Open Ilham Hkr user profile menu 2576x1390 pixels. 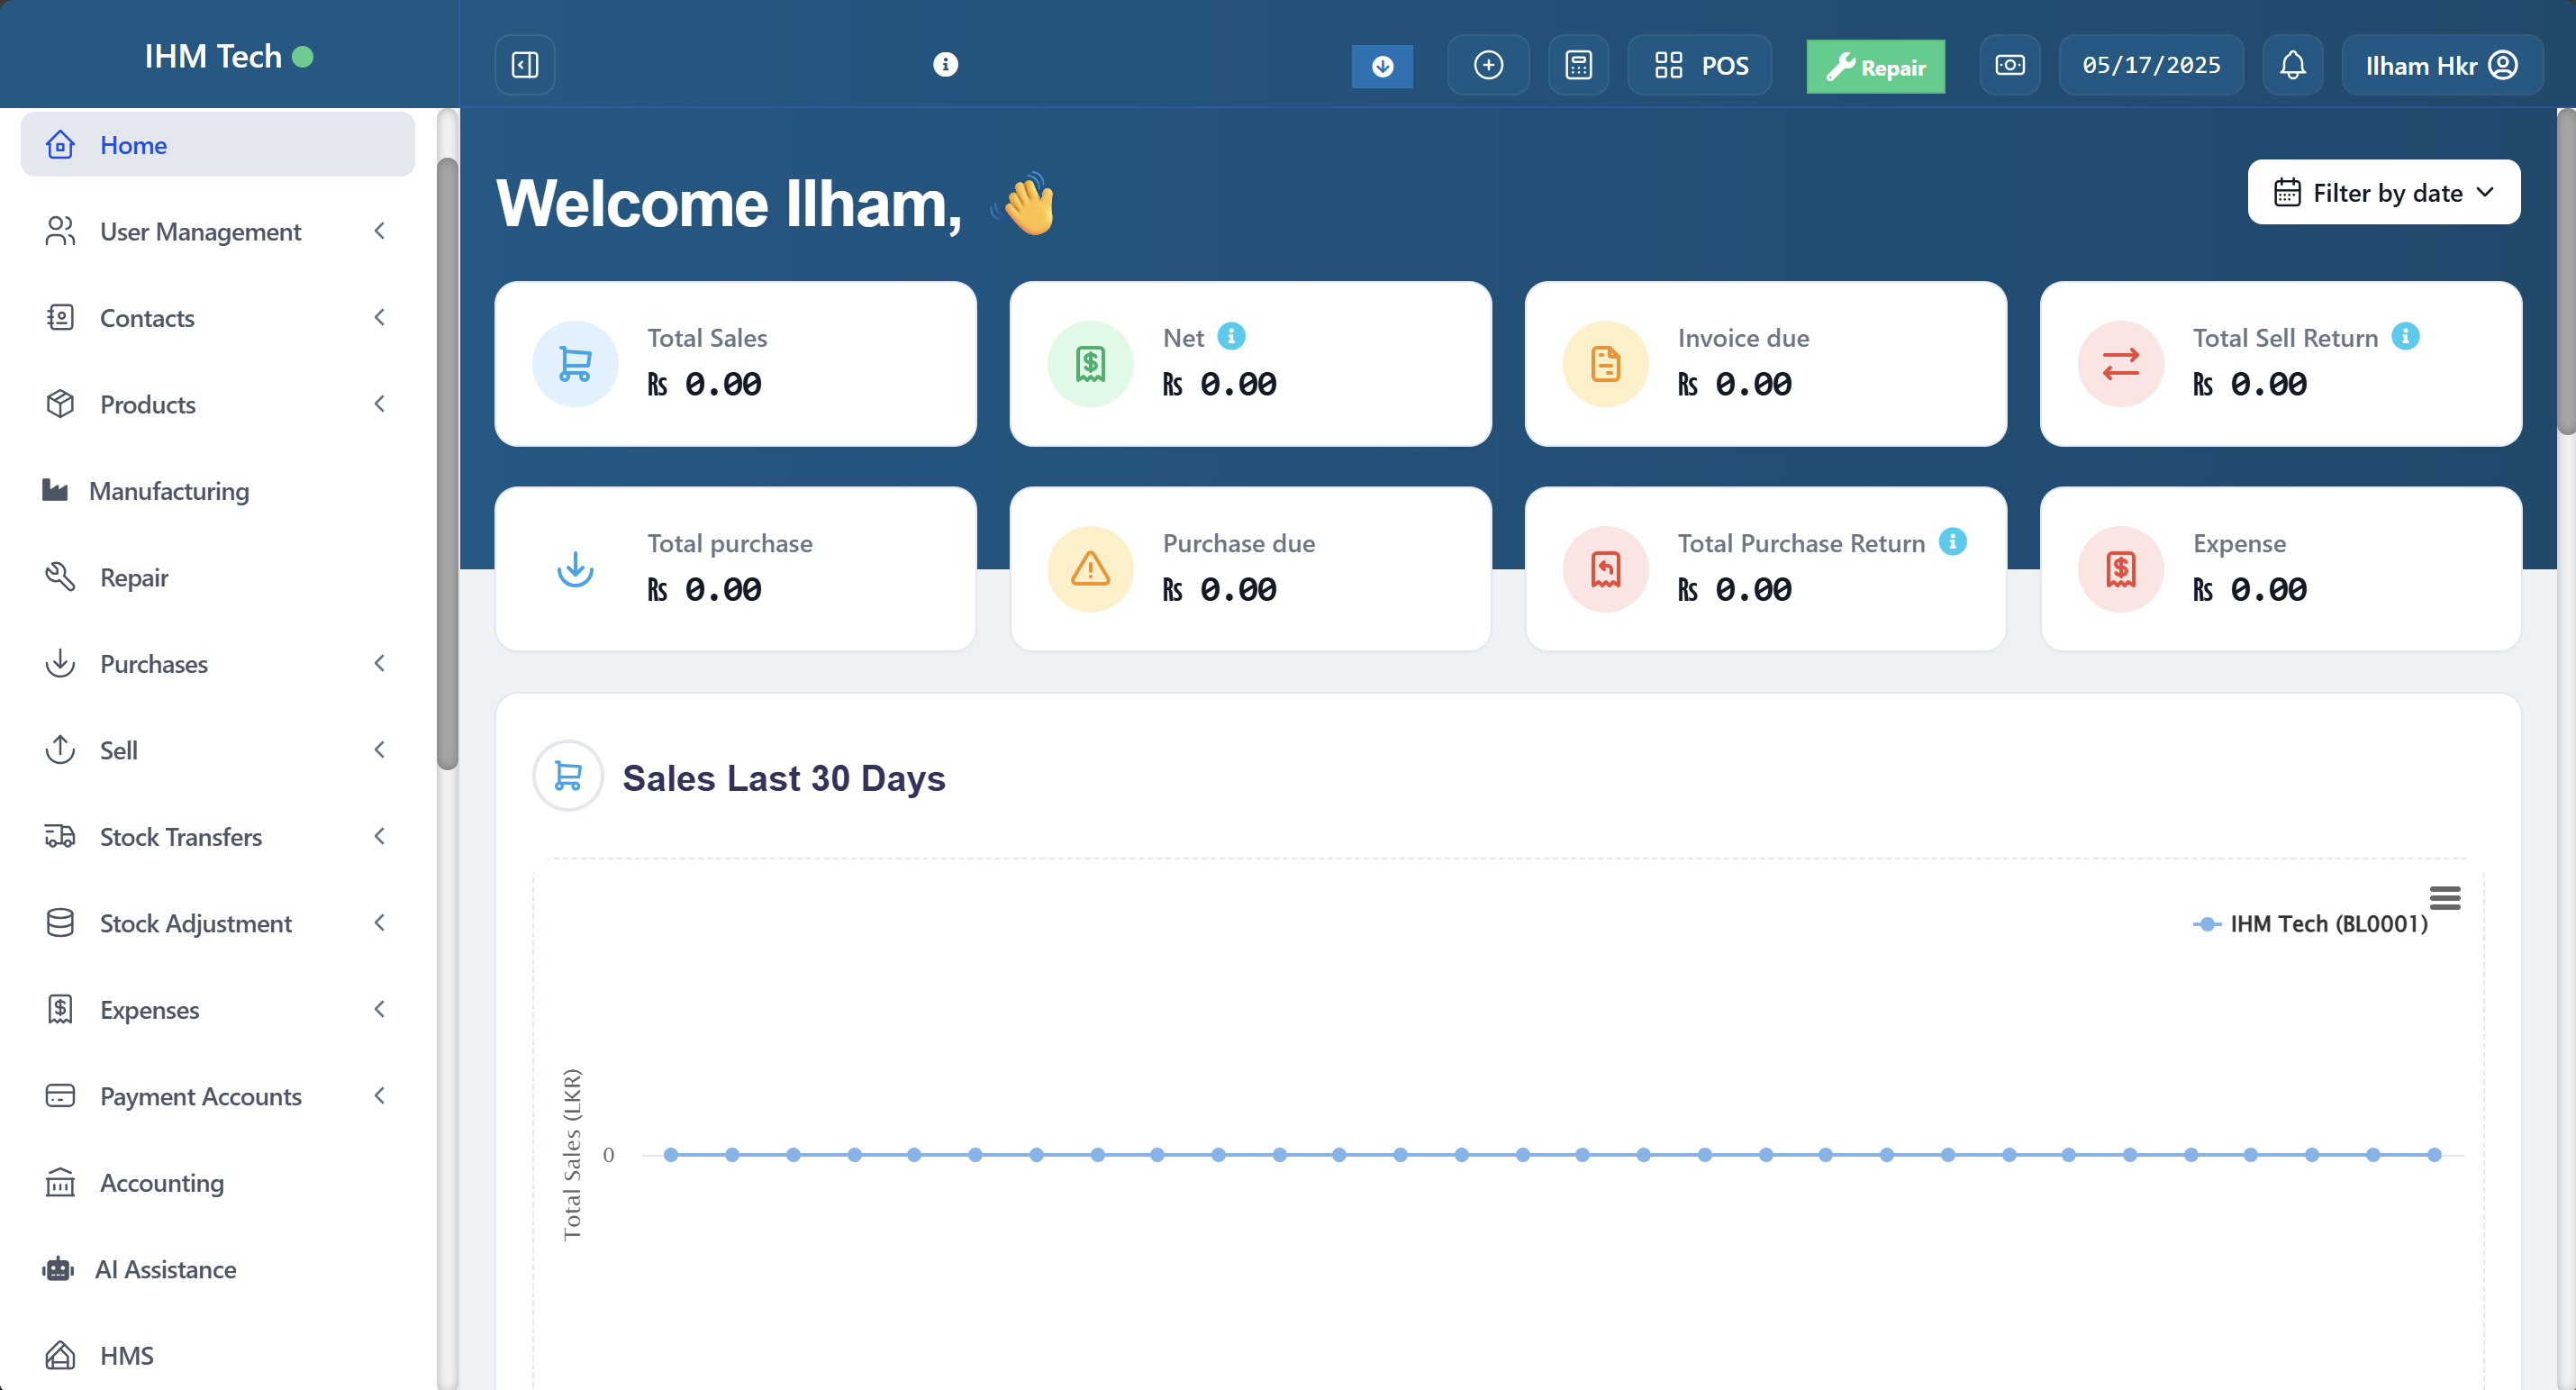pyautogui.click(x=2442, y=65)
